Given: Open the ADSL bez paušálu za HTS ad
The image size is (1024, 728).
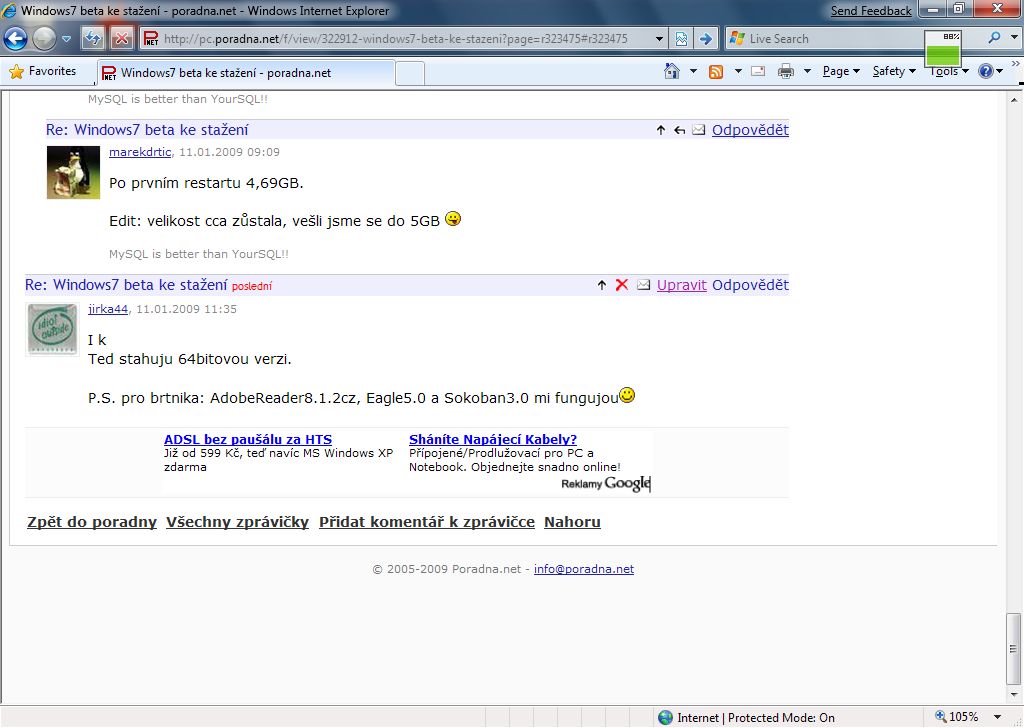Looking at the screenshot, I should pos(248,439).
